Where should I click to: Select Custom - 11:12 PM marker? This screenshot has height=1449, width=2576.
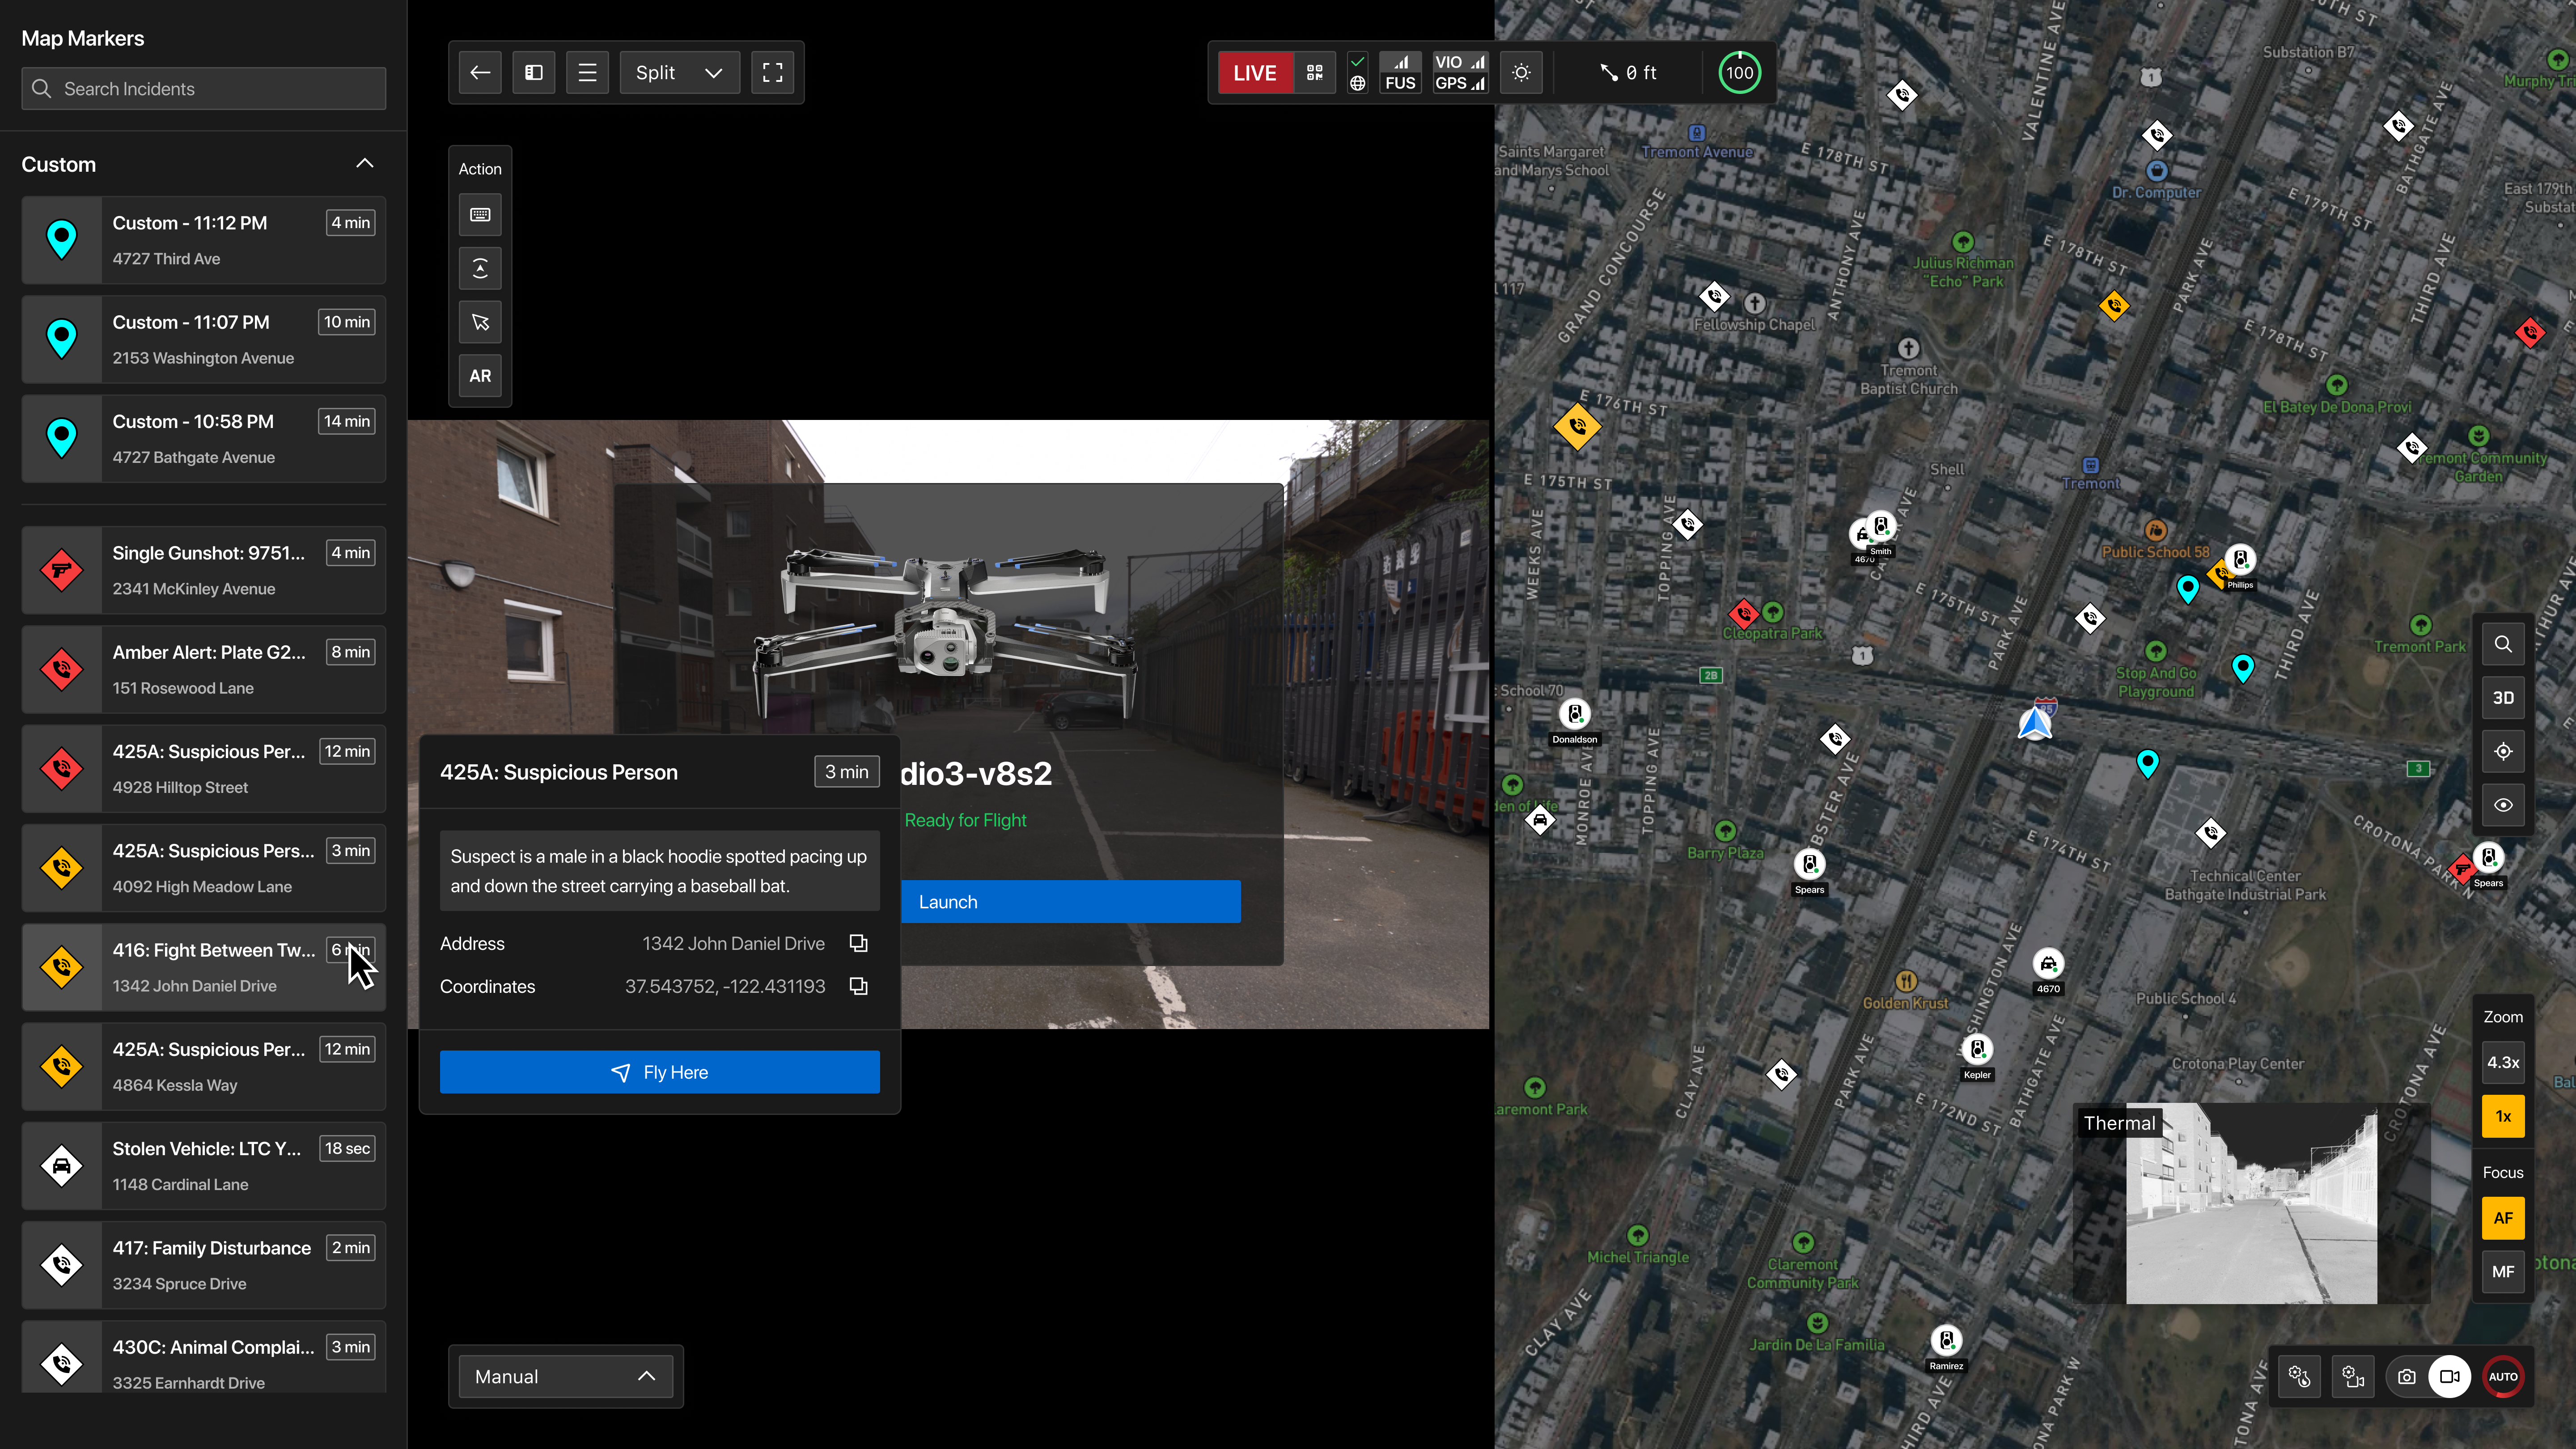[x=204, y=240]
